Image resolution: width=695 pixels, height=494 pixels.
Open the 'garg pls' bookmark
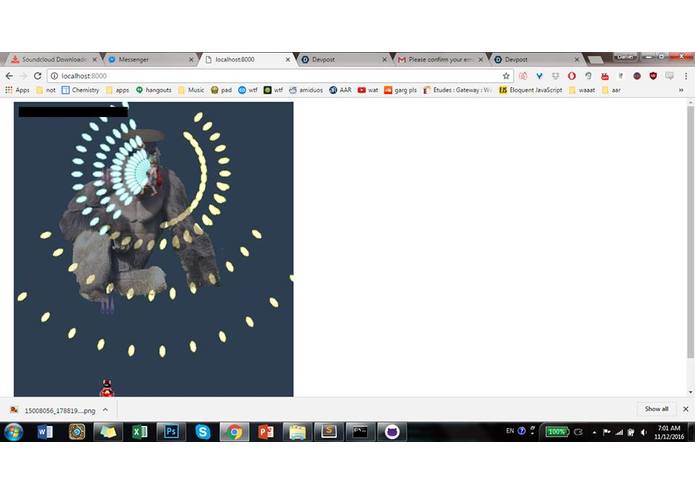[400, 90]
